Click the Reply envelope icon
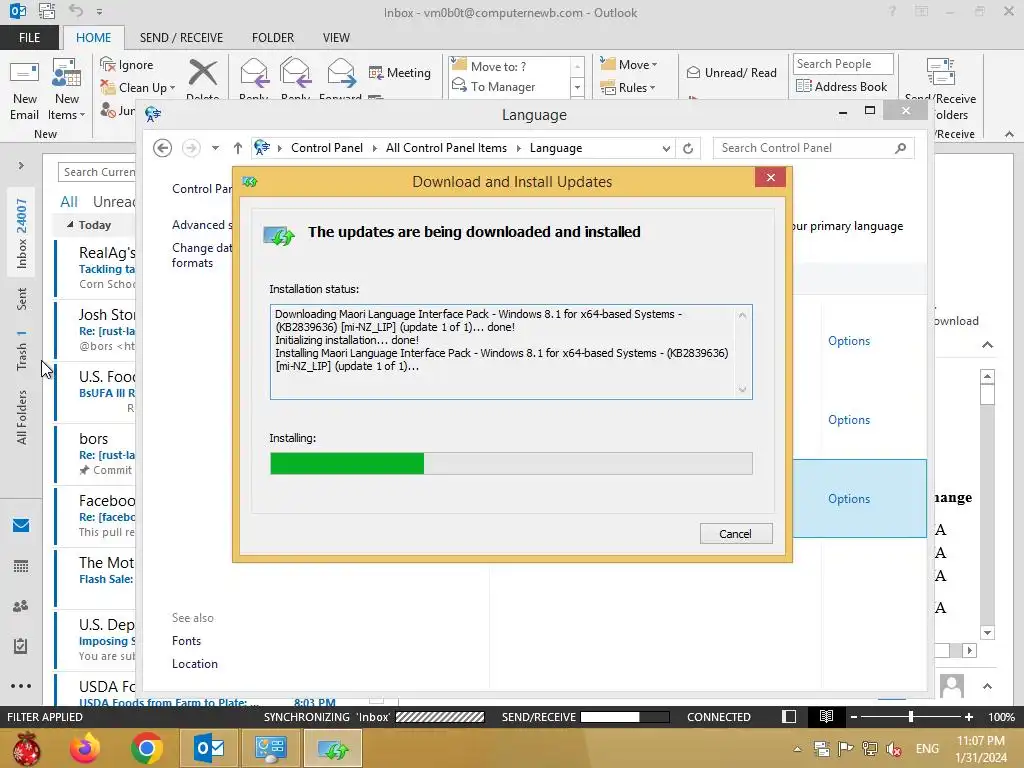This screenshot has width=1024, height=768. tap(254, 72)
